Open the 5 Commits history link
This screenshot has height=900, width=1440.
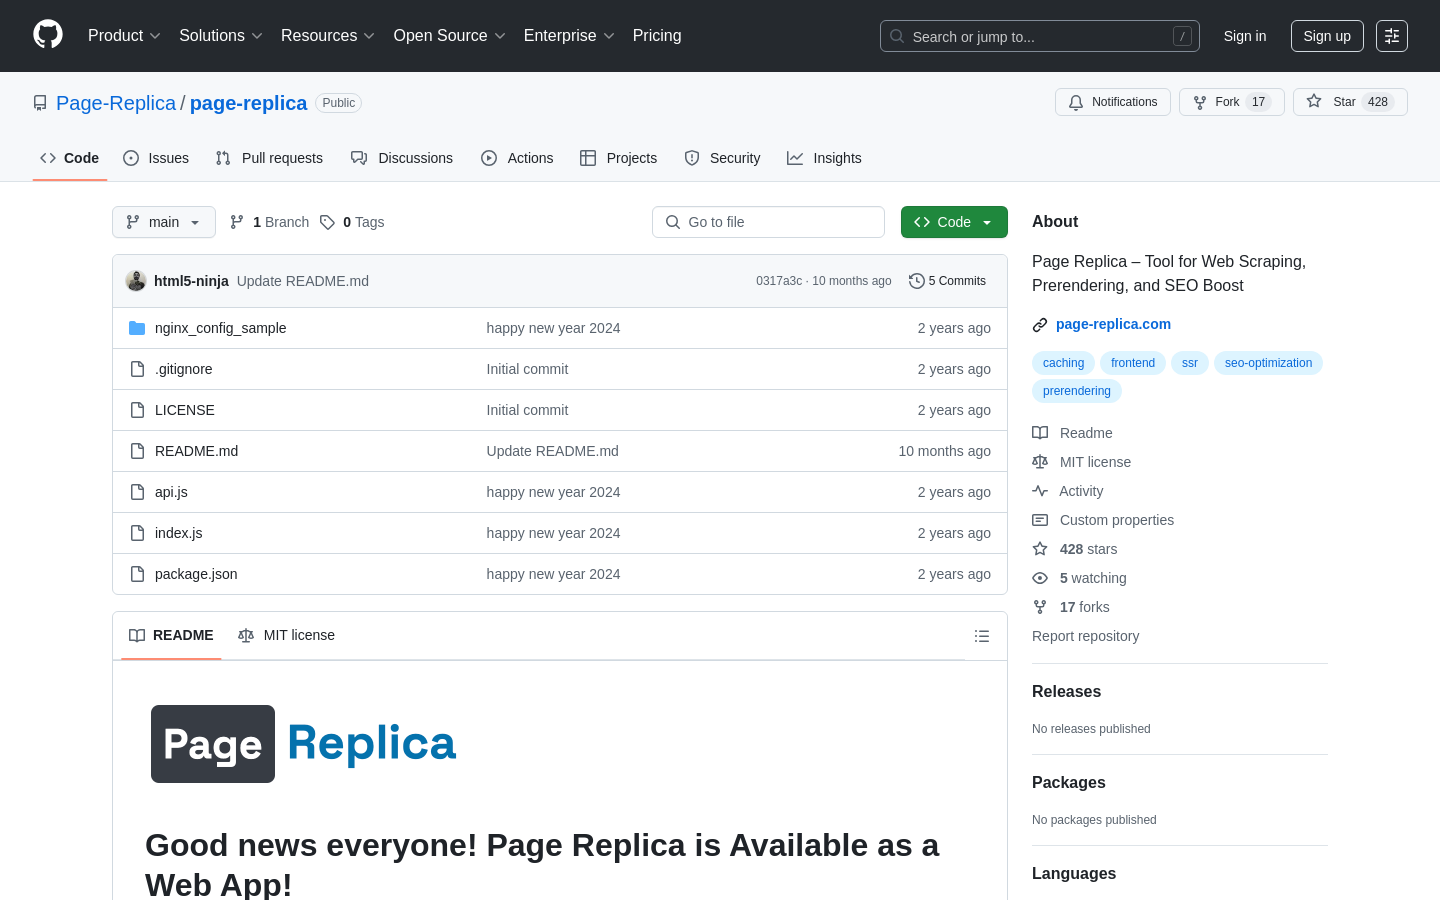(947, 281)
